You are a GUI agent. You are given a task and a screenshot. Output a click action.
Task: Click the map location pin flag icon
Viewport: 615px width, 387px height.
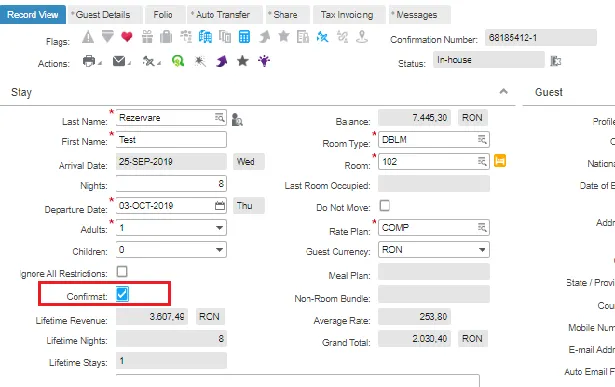[x=362, y=37]
